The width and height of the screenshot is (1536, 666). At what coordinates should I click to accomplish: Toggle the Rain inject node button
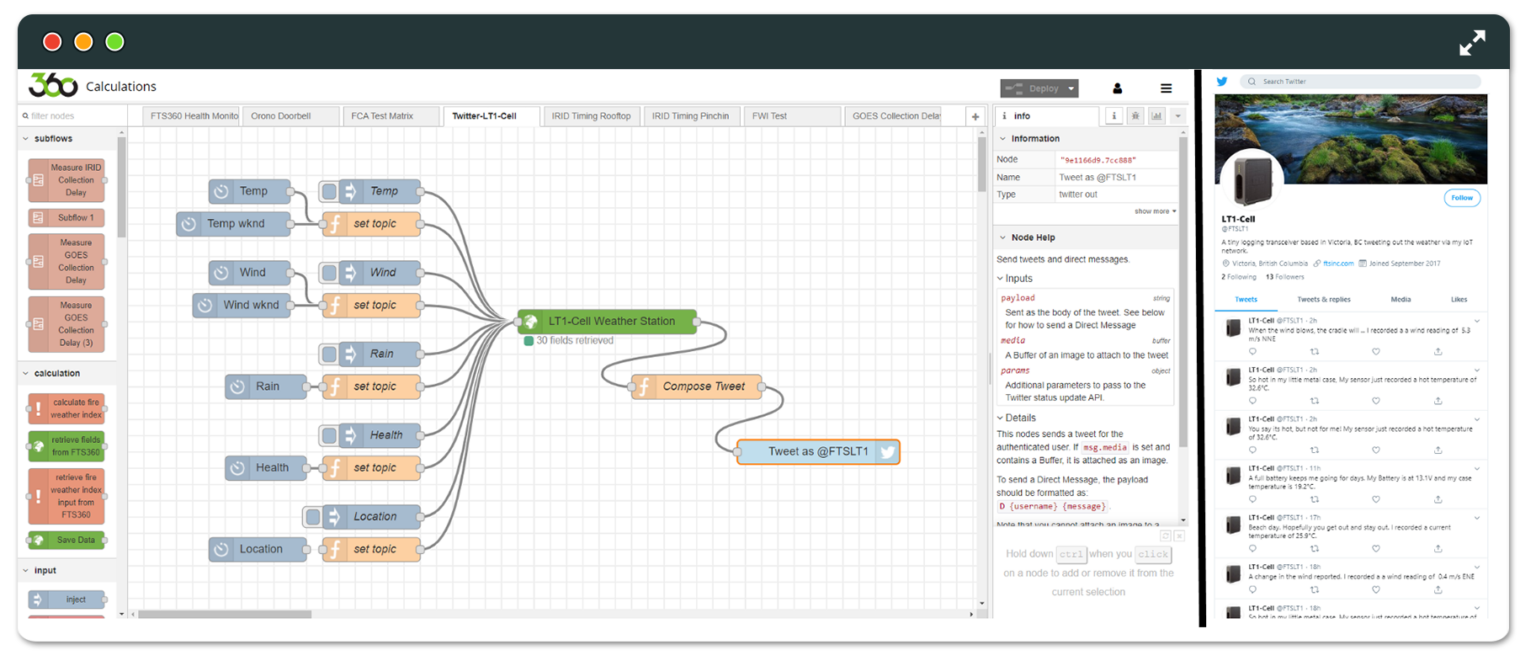329,353
